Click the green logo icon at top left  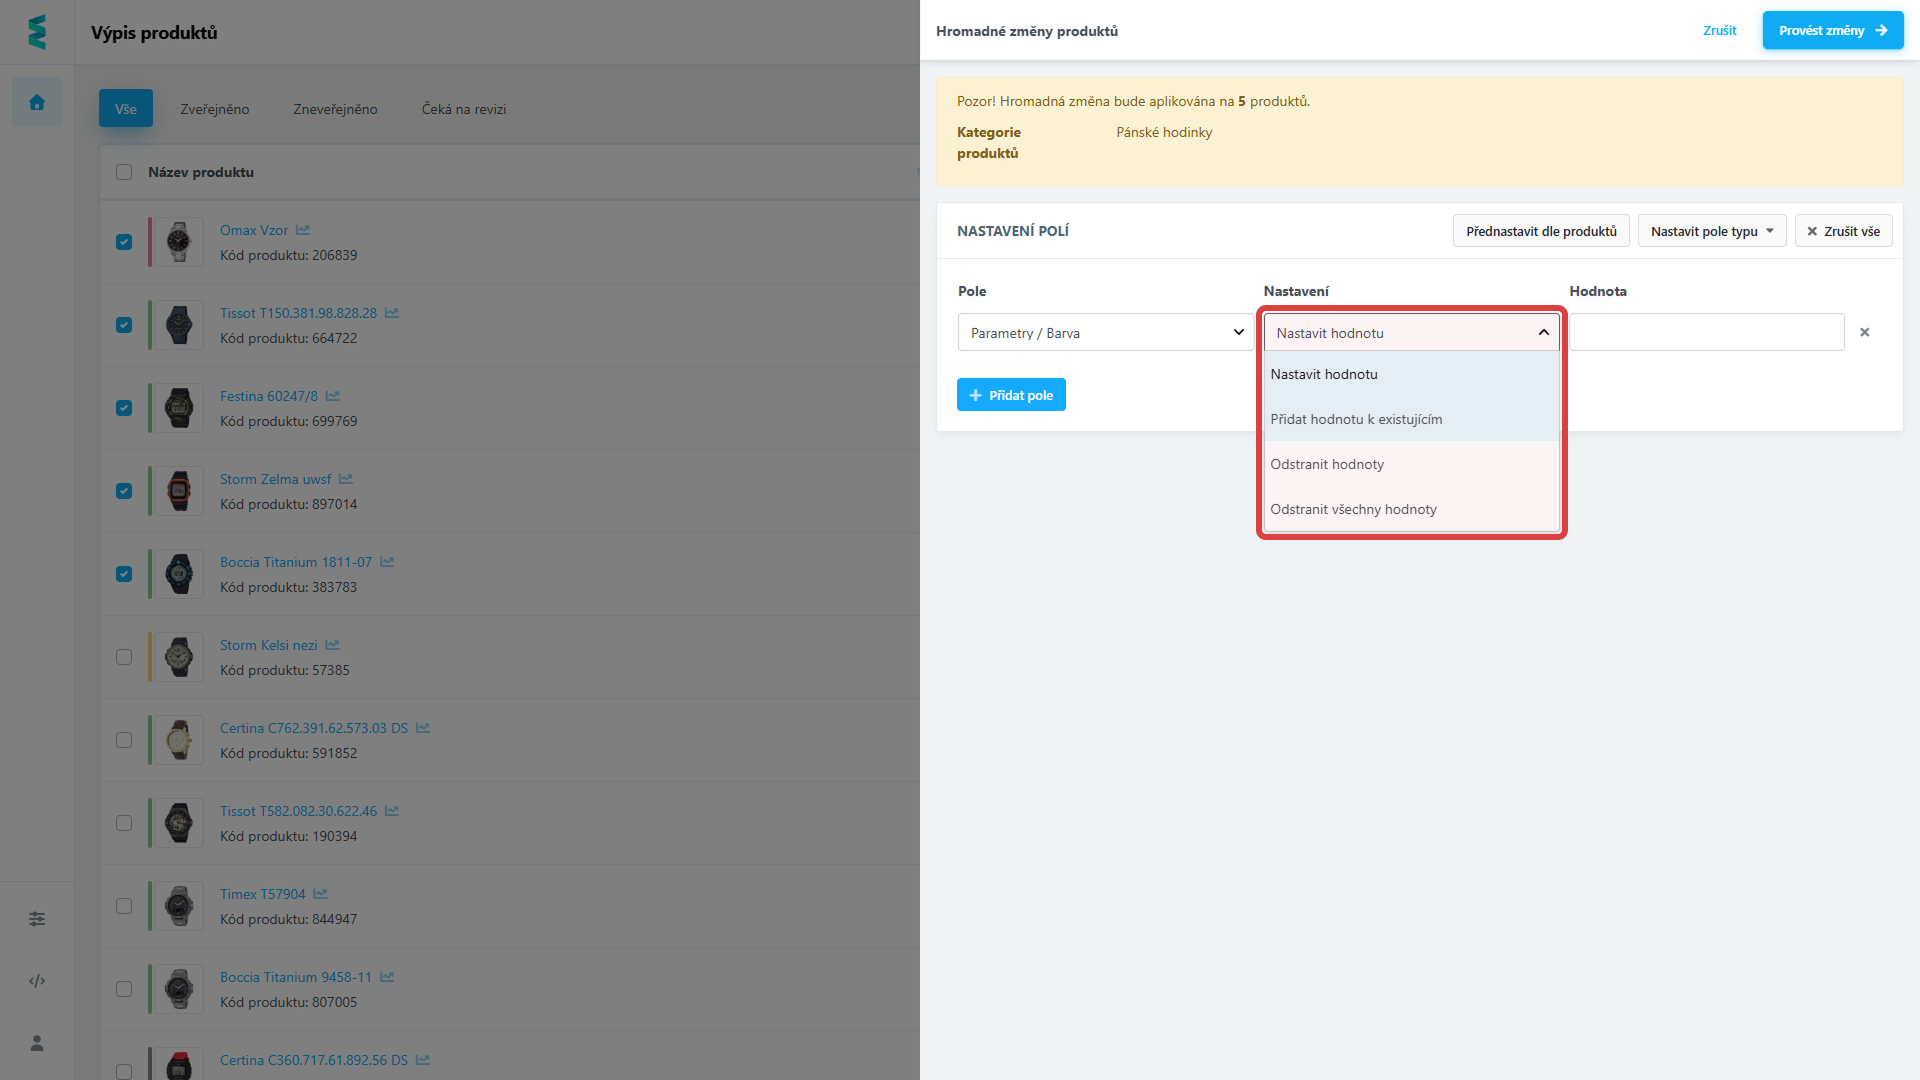[x=37, y=32]
